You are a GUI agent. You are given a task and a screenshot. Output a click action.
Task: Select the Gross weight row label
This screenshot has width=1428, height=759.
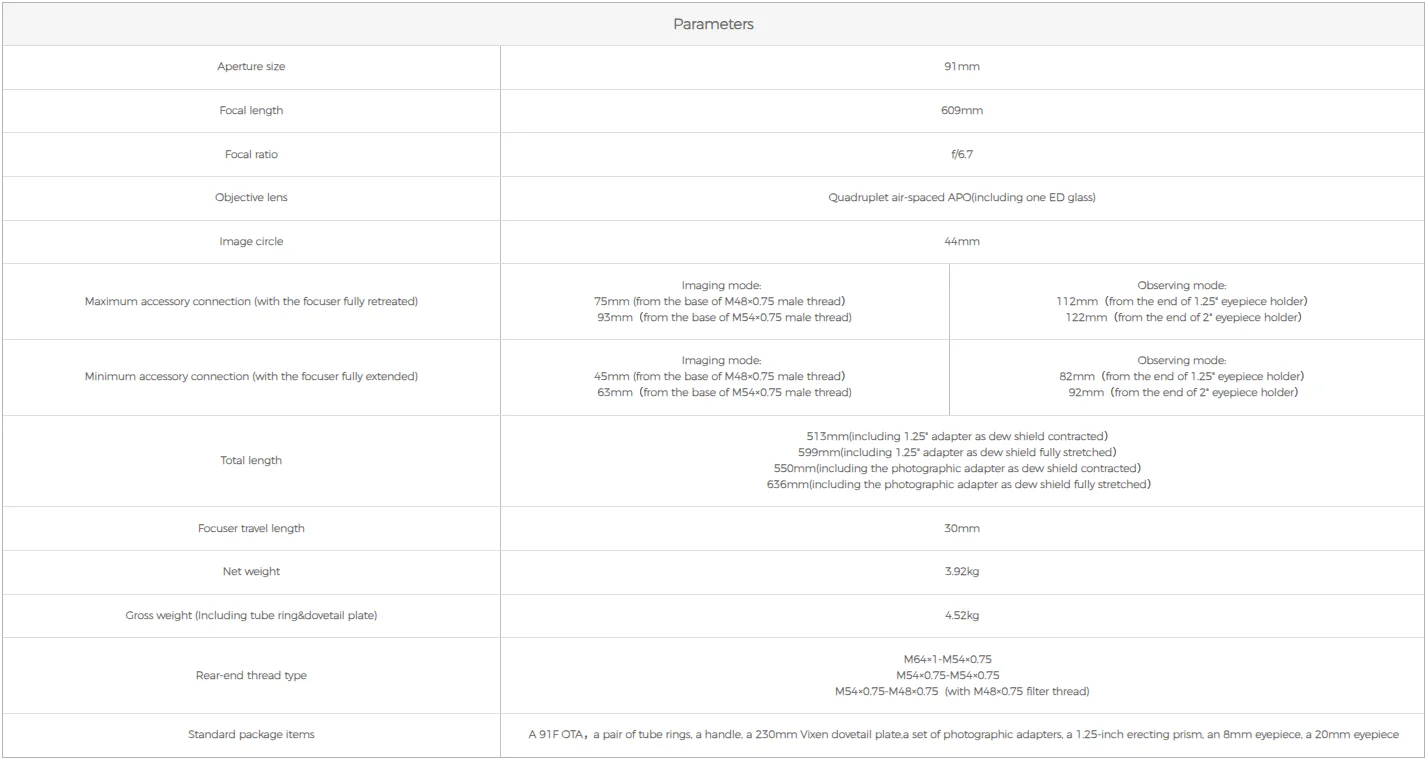click(251, 616)
